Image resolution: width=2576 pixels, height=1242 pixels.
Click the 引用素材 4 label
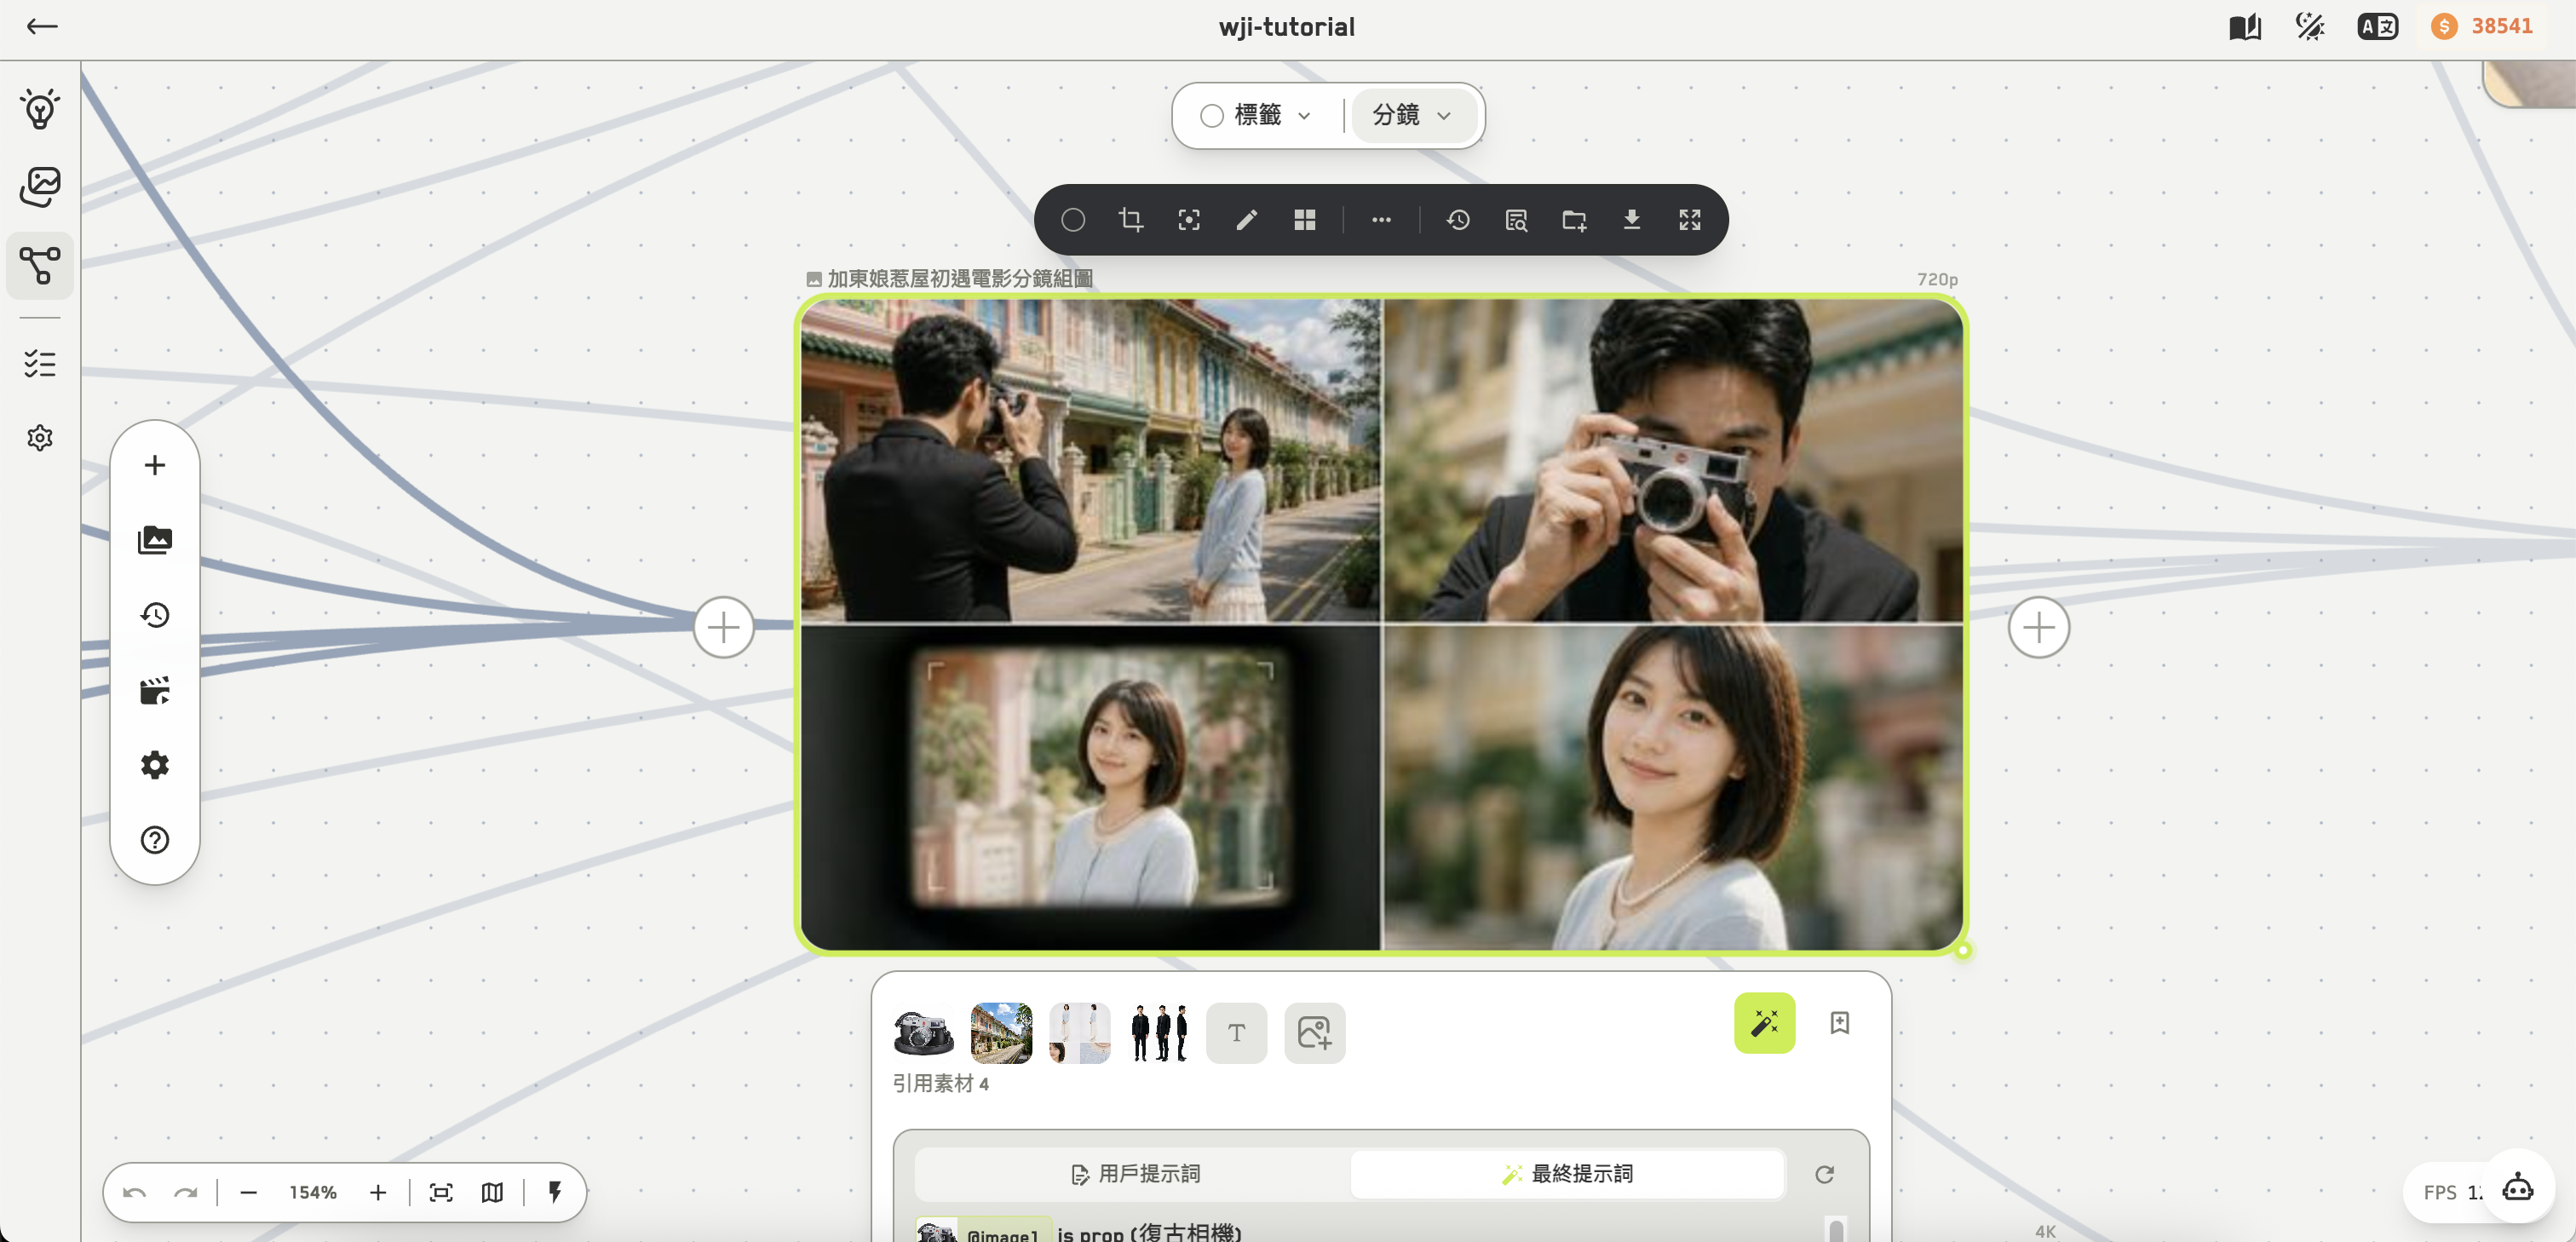[941, 1084]
